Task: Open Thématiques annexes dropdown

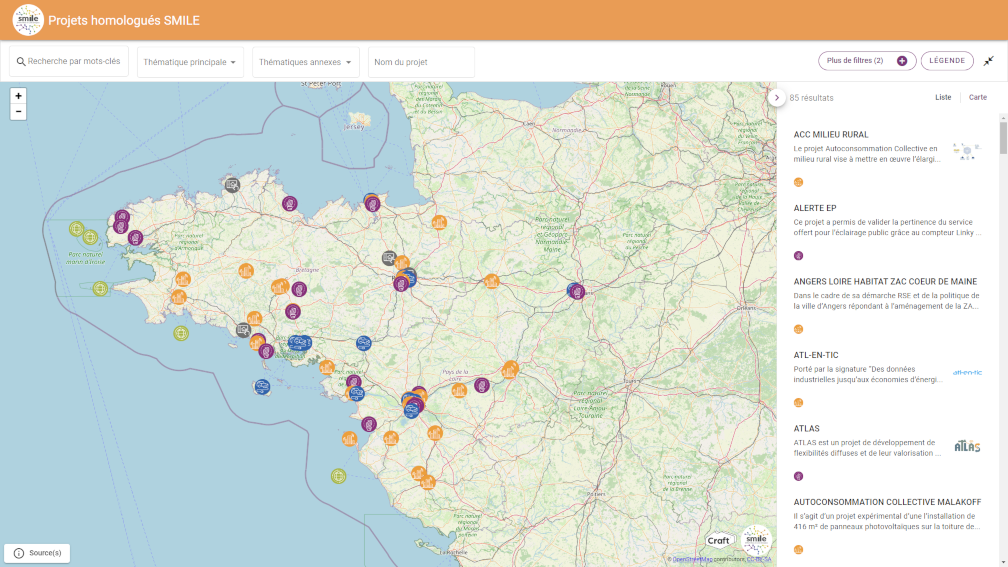Action: point(305,62)
